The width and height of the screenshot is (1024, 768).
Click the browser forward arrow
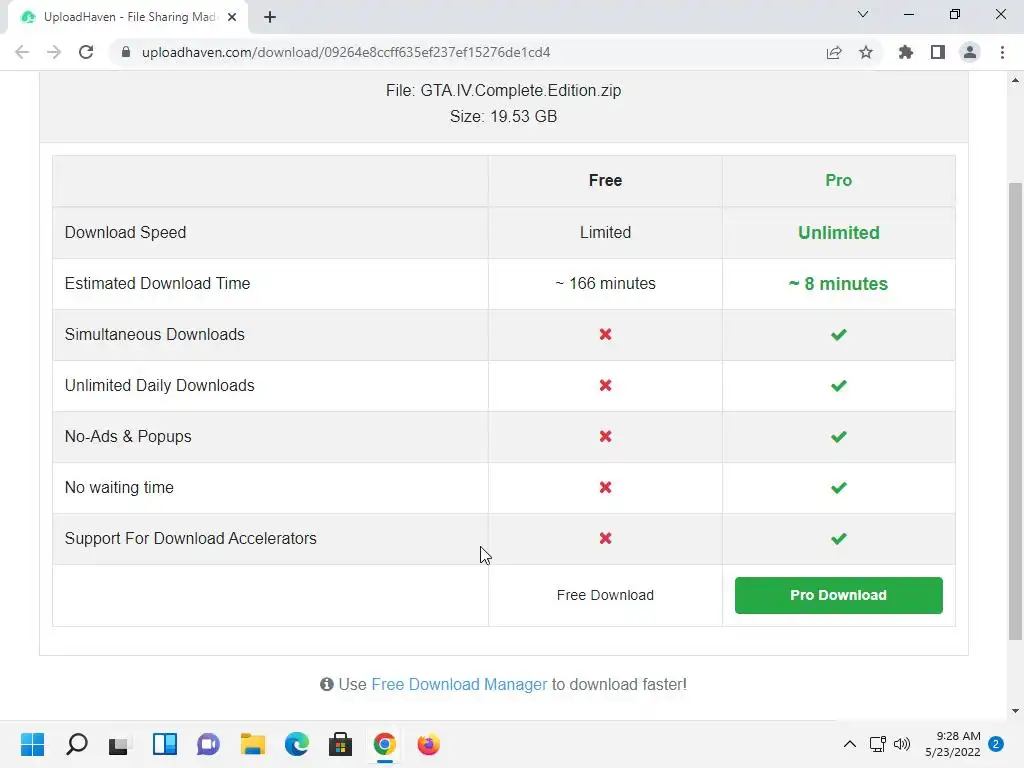(54, 52)
